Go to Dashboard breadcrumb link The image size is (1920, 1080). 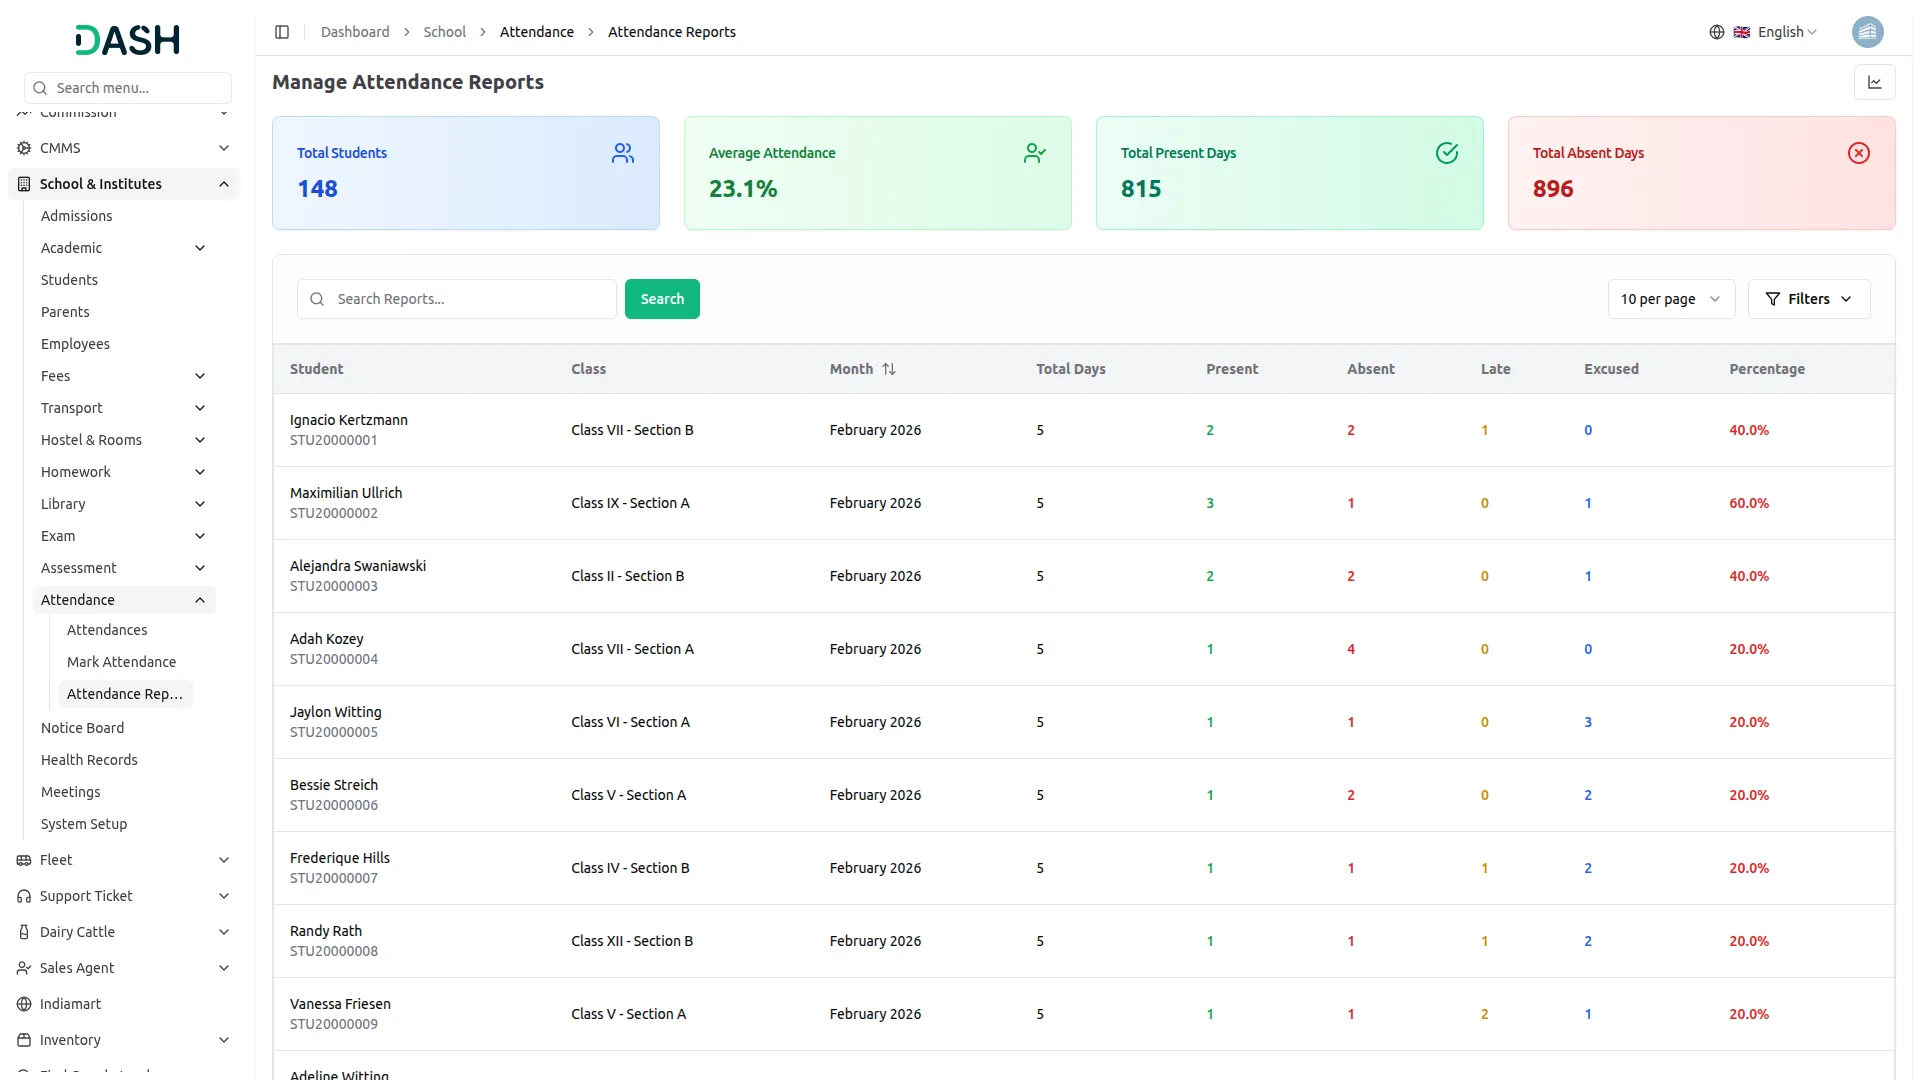(x=355, y=32)
